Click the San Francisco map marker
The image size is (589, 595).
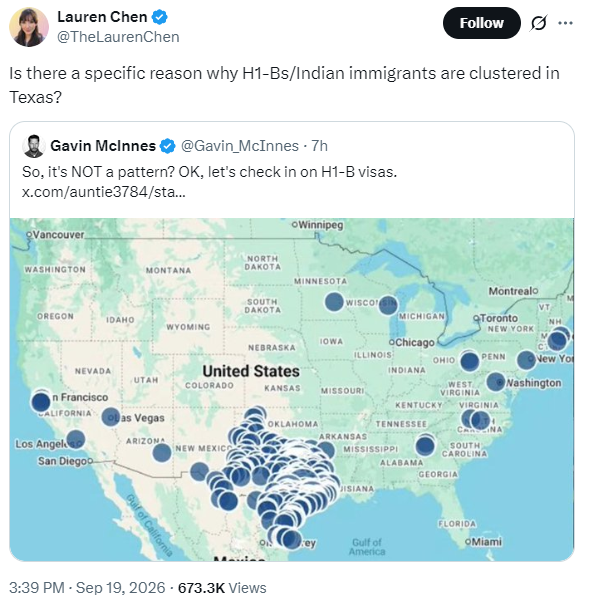point(41,402)
